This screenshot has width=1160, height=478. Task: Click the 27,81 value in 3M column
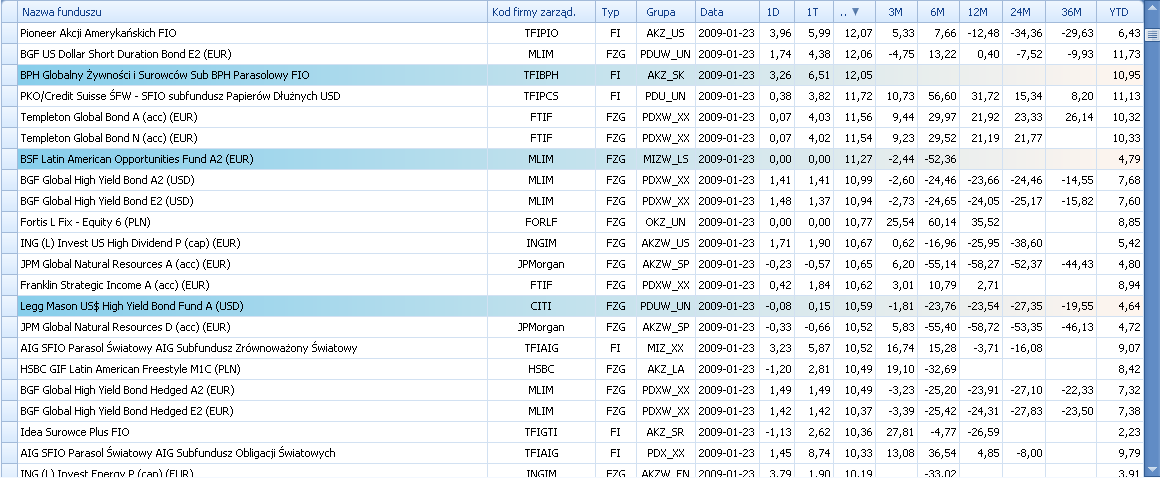pos(897,431)
